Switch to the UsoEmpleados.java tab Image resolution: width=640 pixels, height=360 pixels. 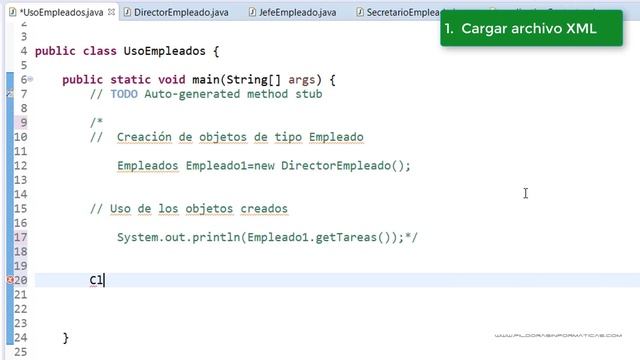[x=61, y=12]
